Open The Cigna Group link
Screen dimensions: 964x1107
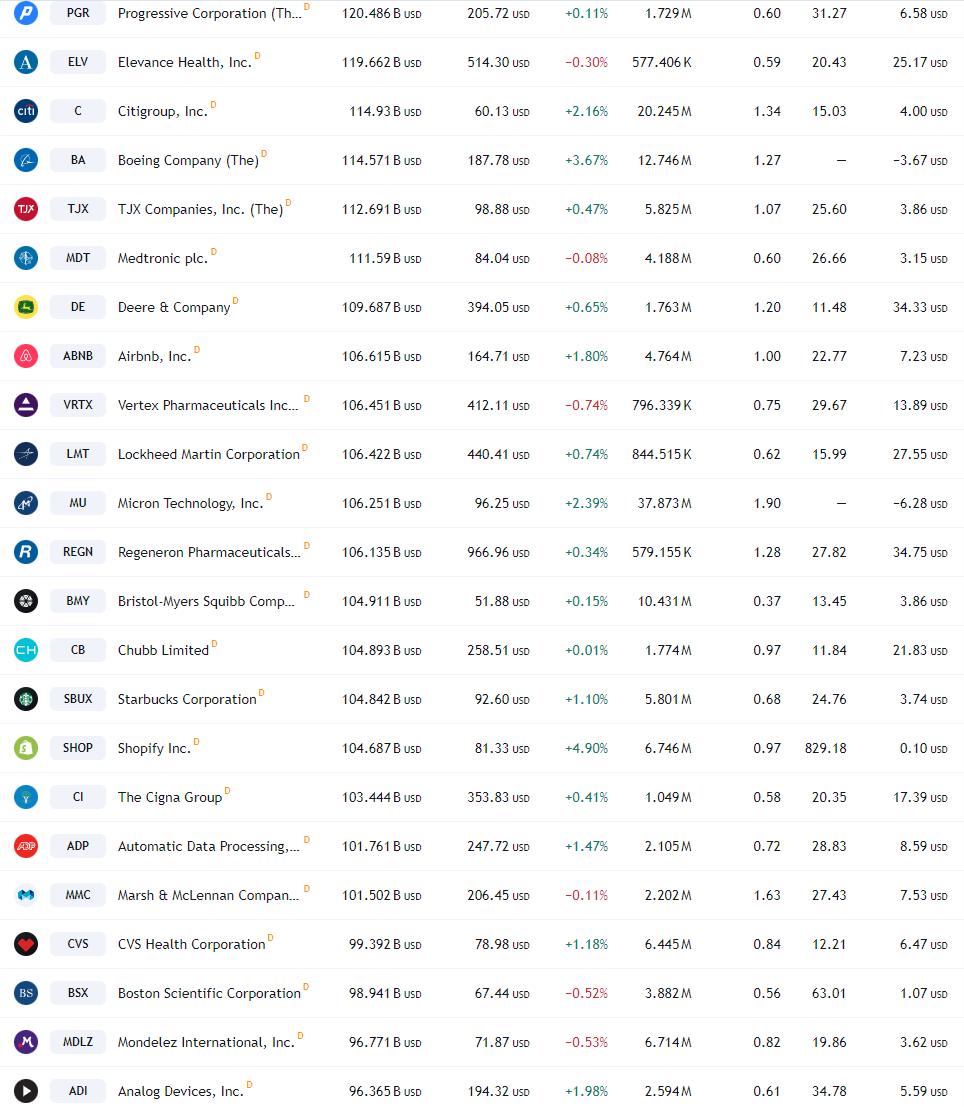click(x=169, y=798)
